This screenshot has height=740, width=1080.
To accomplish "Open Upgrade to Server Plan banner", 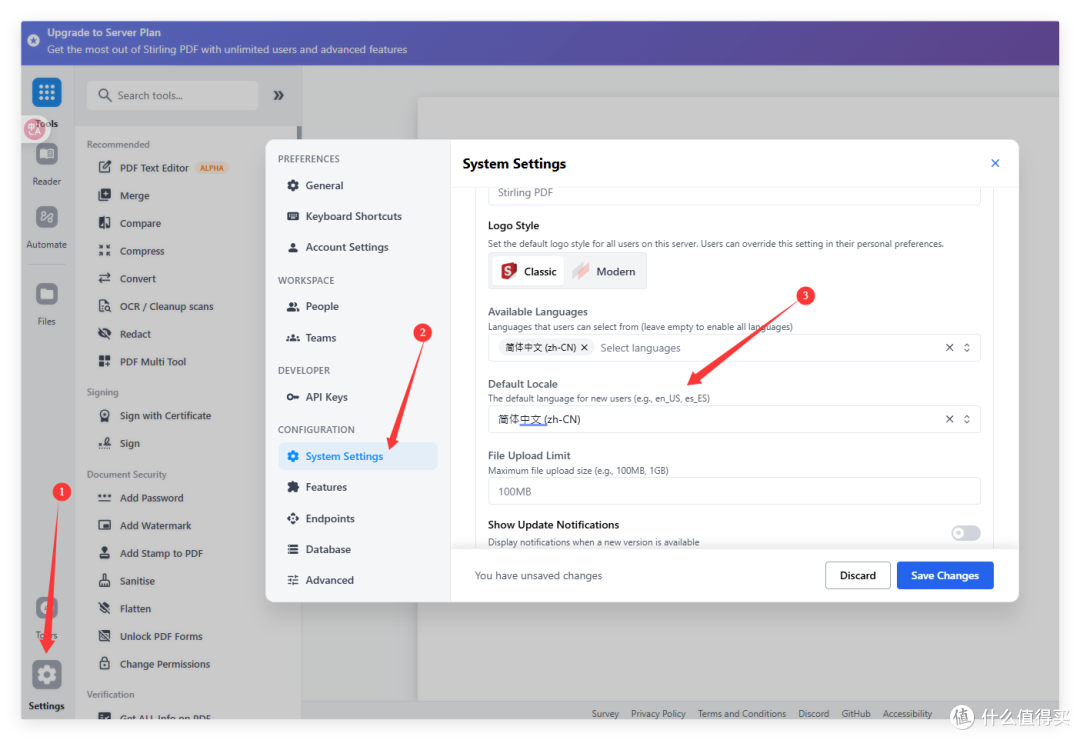I will pyautogui.click(x=540, y=41).
